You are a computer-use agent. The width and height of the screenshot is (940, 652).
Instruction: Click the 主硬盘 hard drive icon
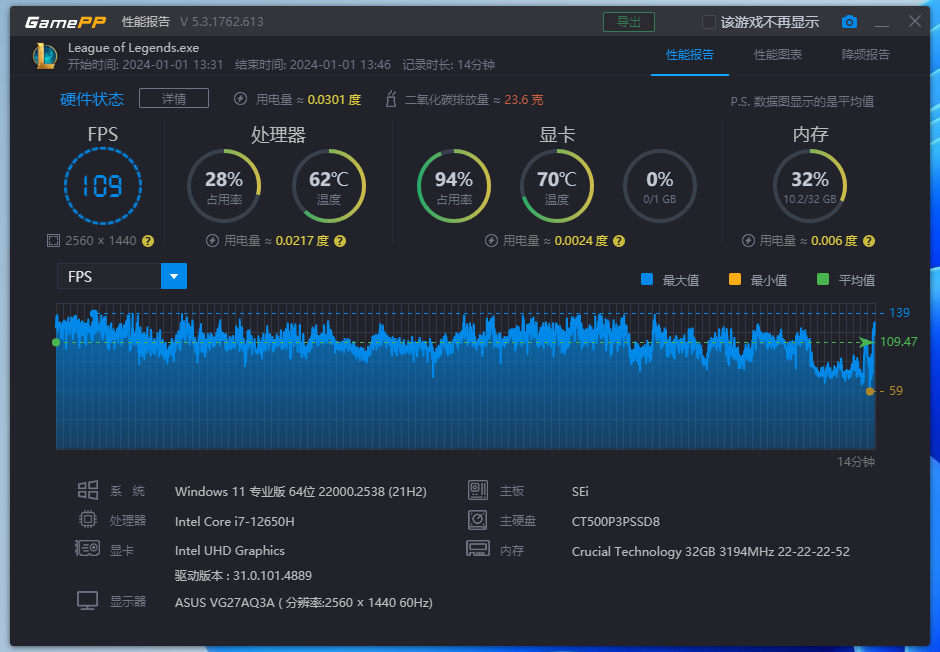(x=477, y=520)
